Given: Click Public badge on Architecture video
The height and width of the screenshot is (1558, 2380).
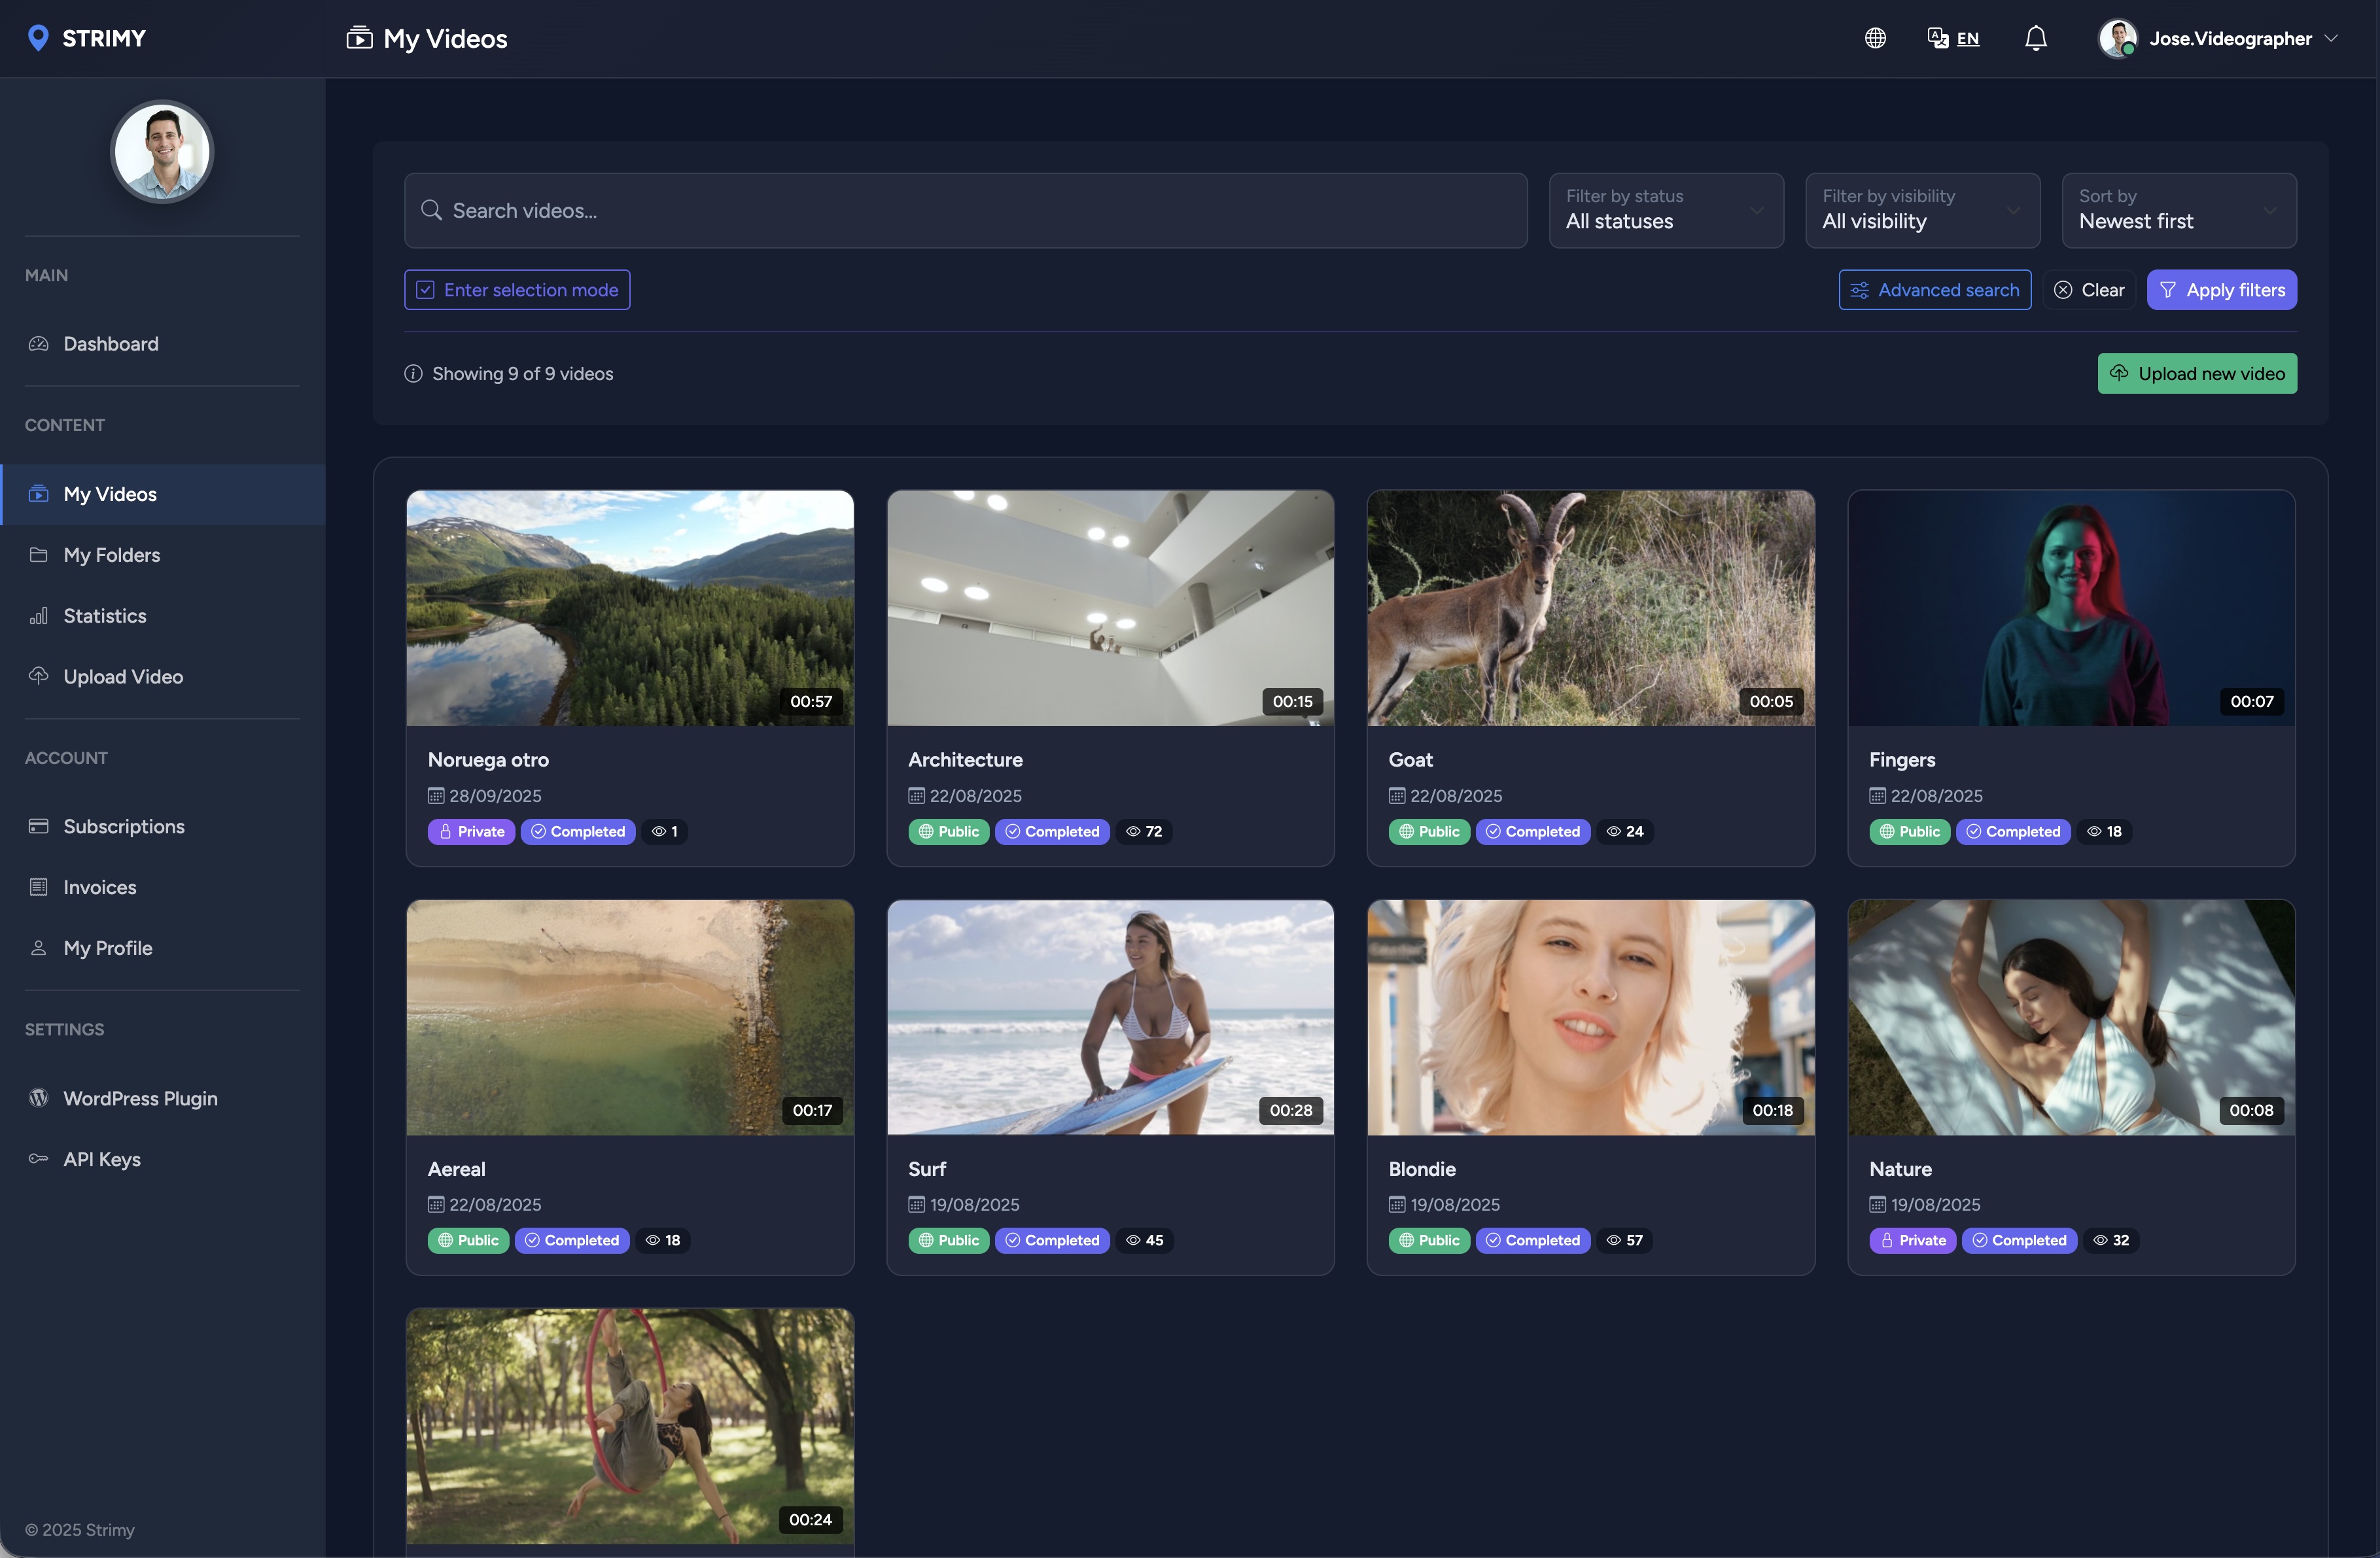Looking at the screenshot, I should click(x=948, y=831).
